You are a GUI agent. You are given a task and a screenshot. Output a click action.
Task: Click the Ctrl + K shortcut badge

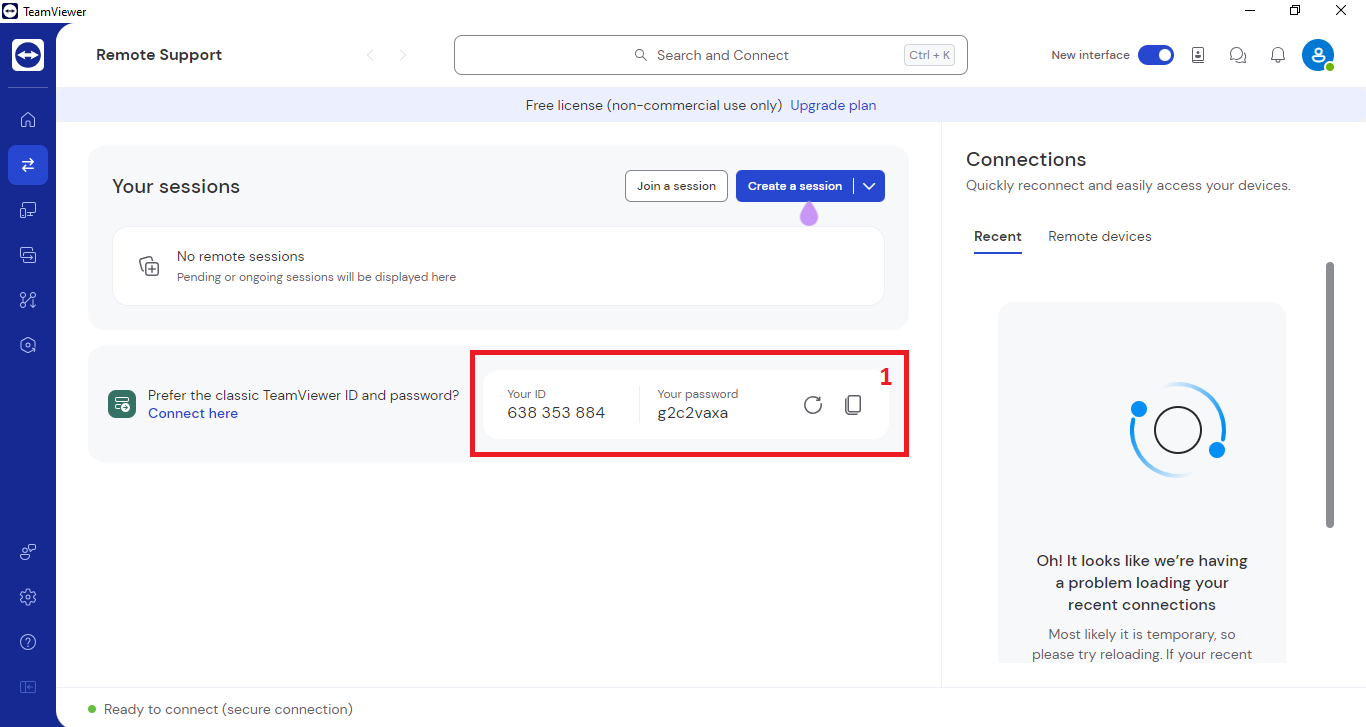pyautogui.click(x=930, y=56)
